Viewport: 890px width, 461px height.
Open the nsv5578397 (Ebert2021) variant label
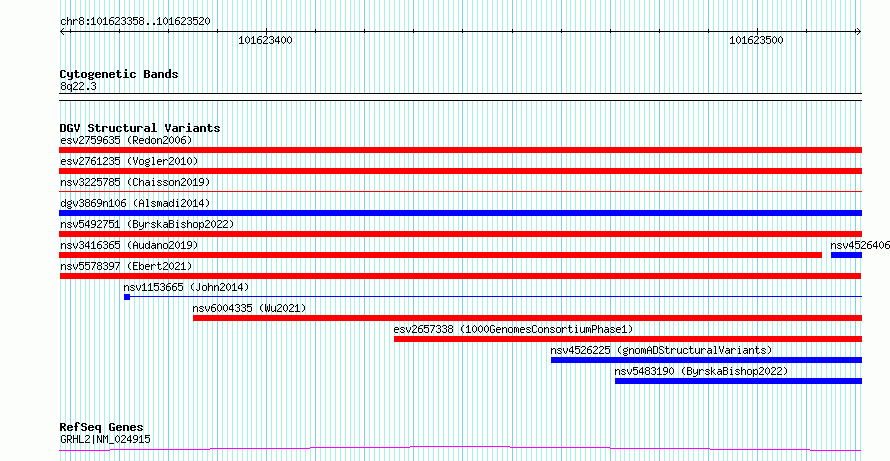pyautogui.click(x=126, y=266)
